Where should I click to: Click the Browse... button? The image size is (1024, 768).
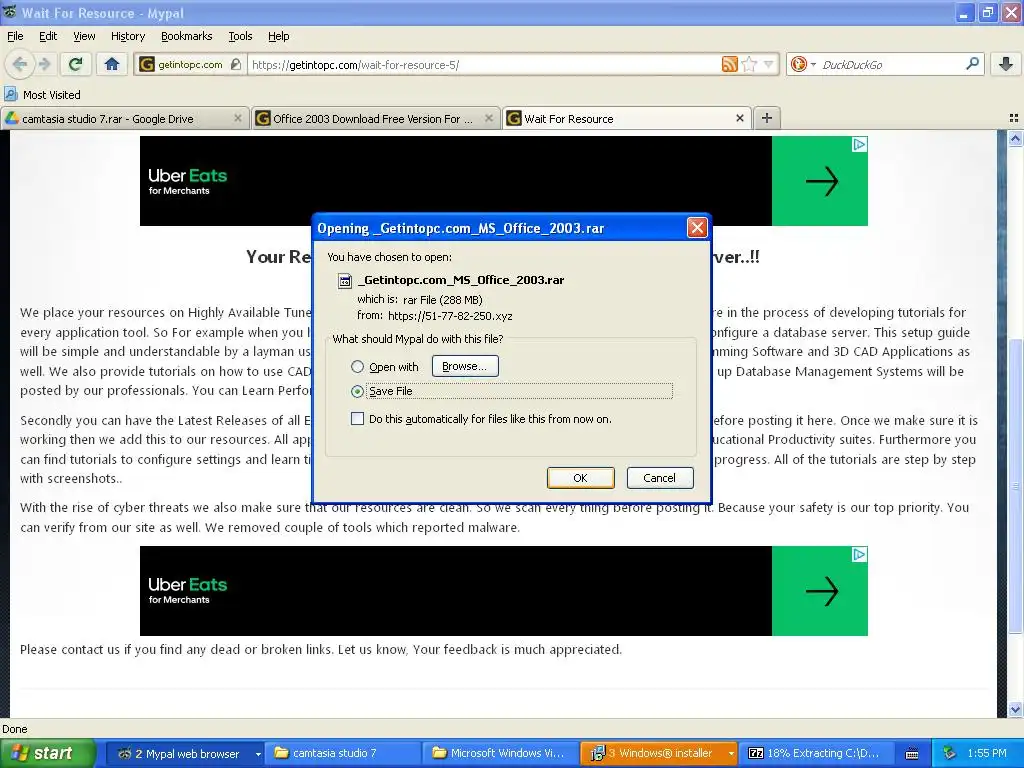[464, 366]
